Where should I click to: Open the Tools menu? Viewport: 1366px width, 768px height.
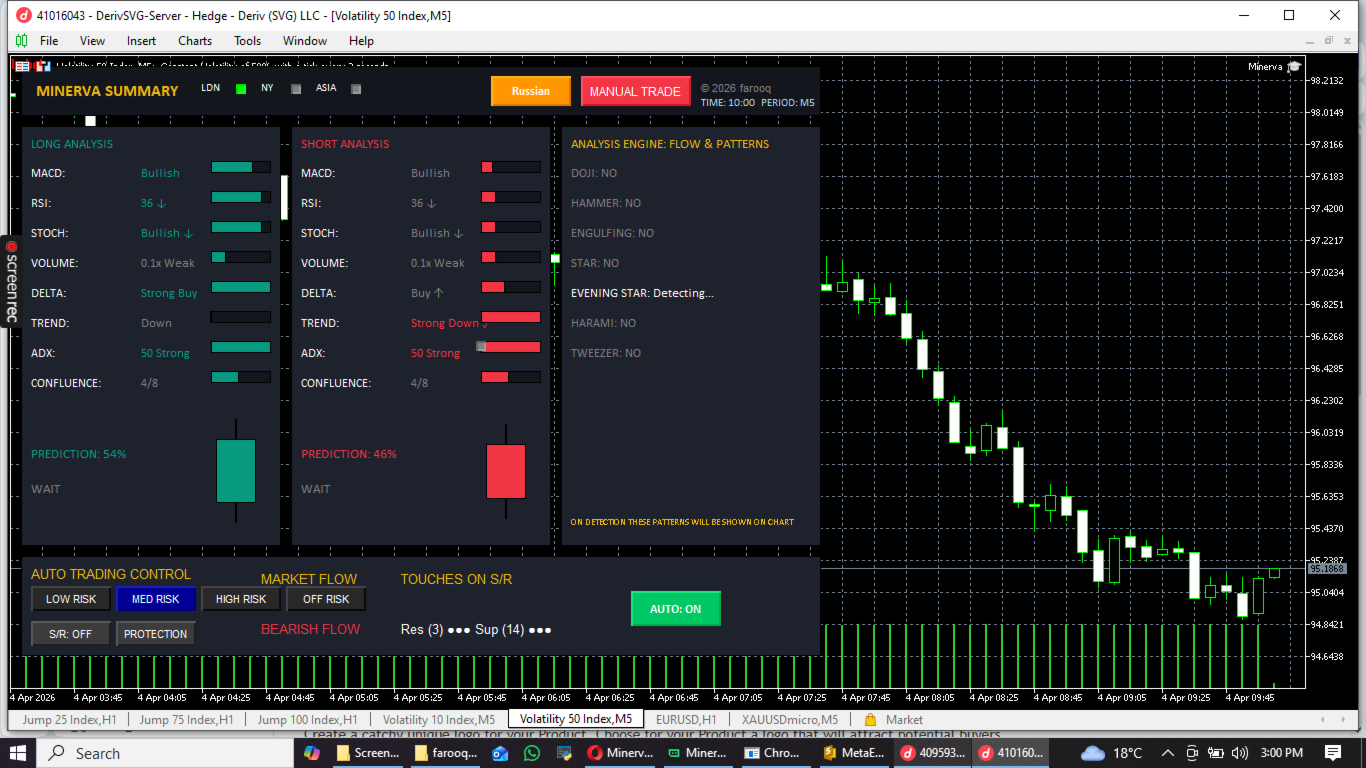tap(247, 41)
